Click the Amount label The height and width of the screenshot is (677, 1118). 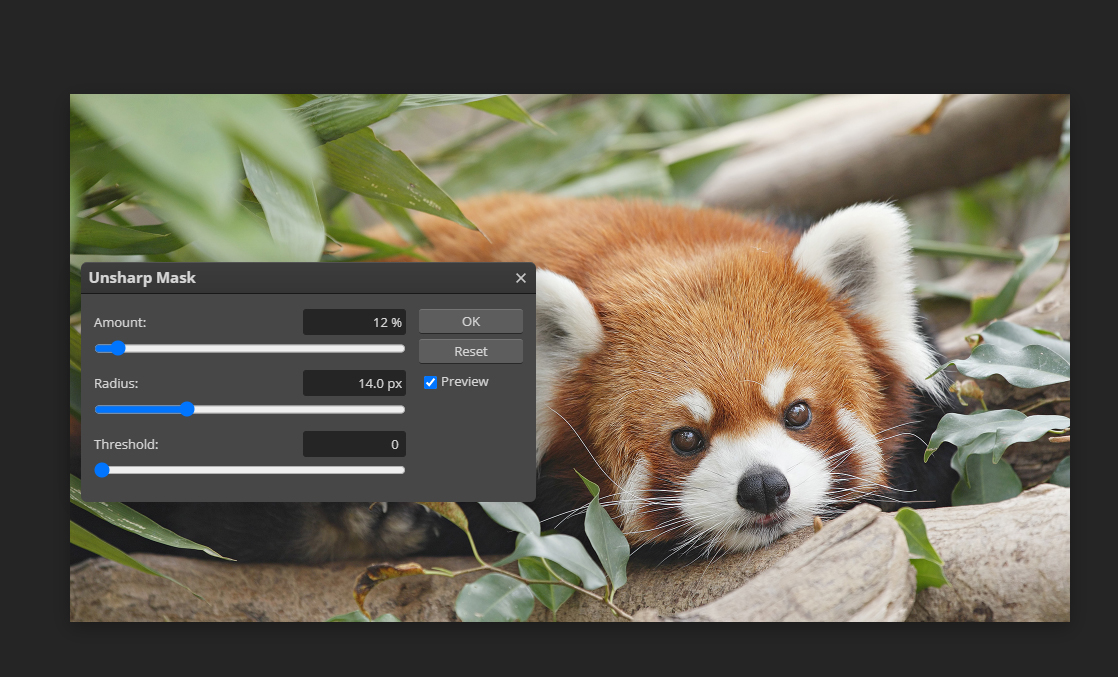pyautogui.click(x=120, y=322)
